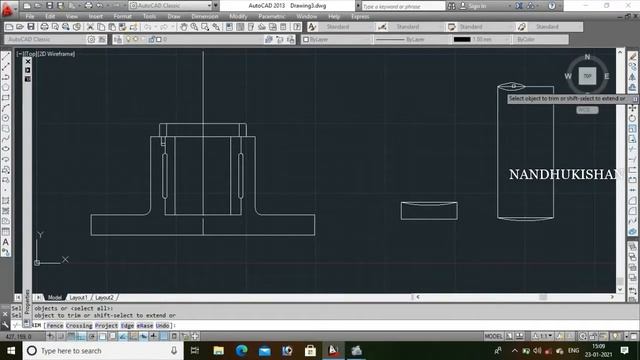Choose the Crossing option in the command line
The image size is (640, 360).
click(x=79, y=325)
